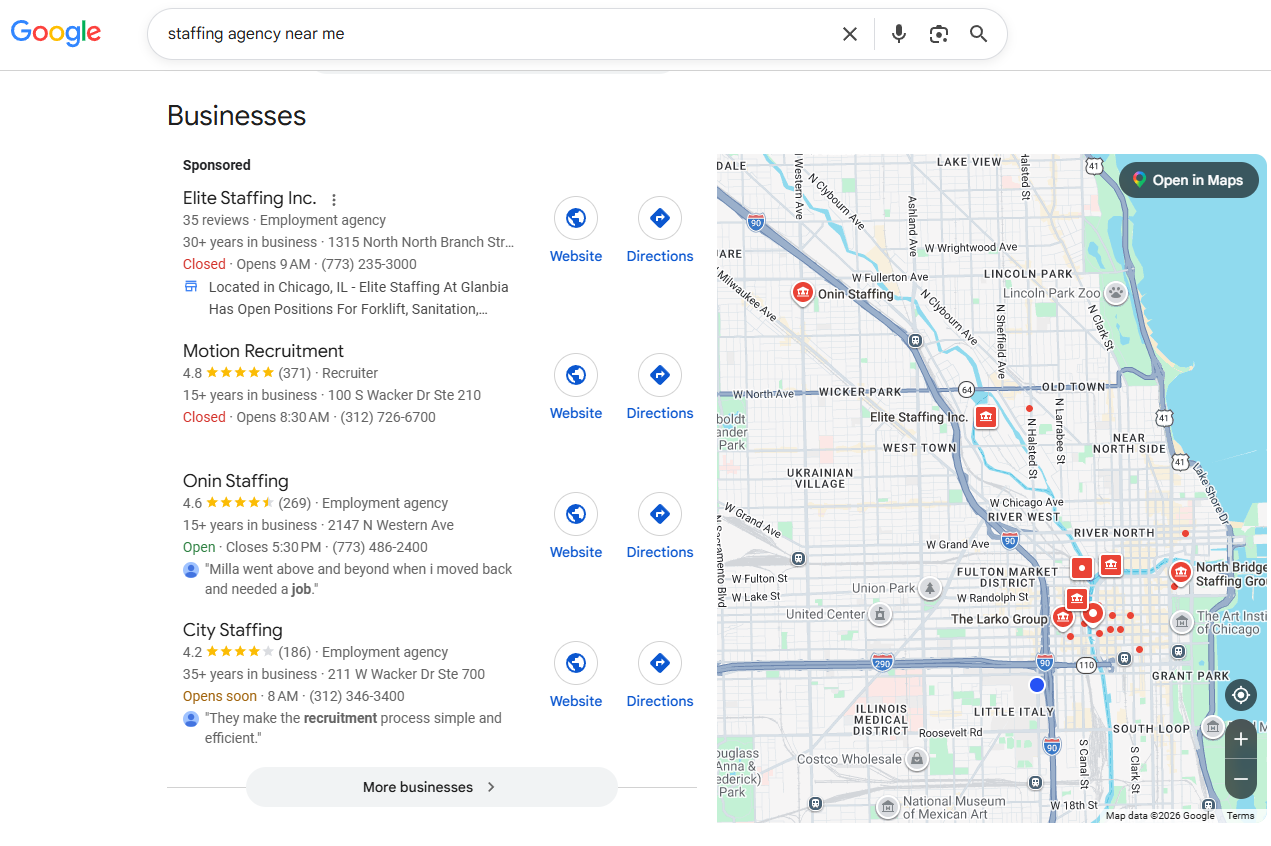
Task: Zoom in on the map
Action: [1241, 740]
